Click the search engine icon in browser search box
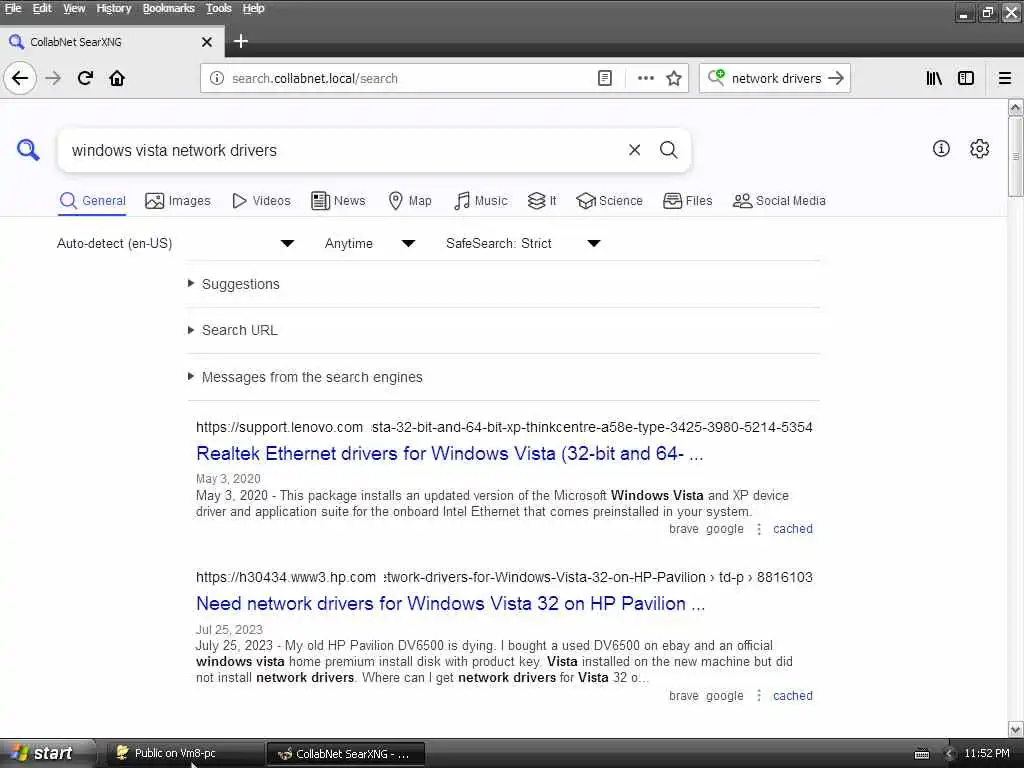This screenshot has height=768, width=1024. click(716, 78)
